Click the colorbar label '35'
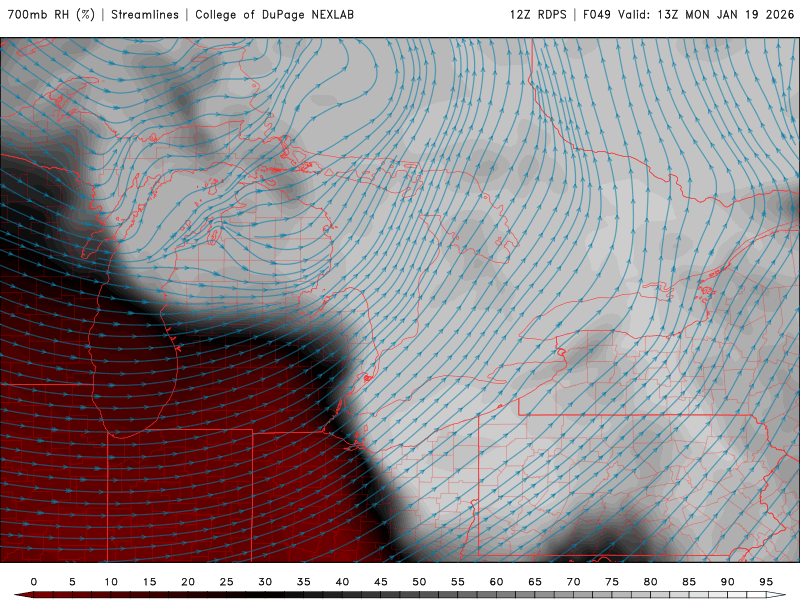This screenshot has height=600, width=800. pos(304,582)
